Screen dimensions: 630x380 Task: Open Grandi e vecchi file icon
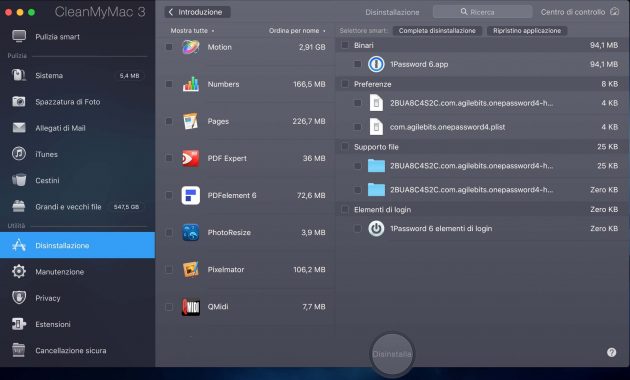[19, 206]
